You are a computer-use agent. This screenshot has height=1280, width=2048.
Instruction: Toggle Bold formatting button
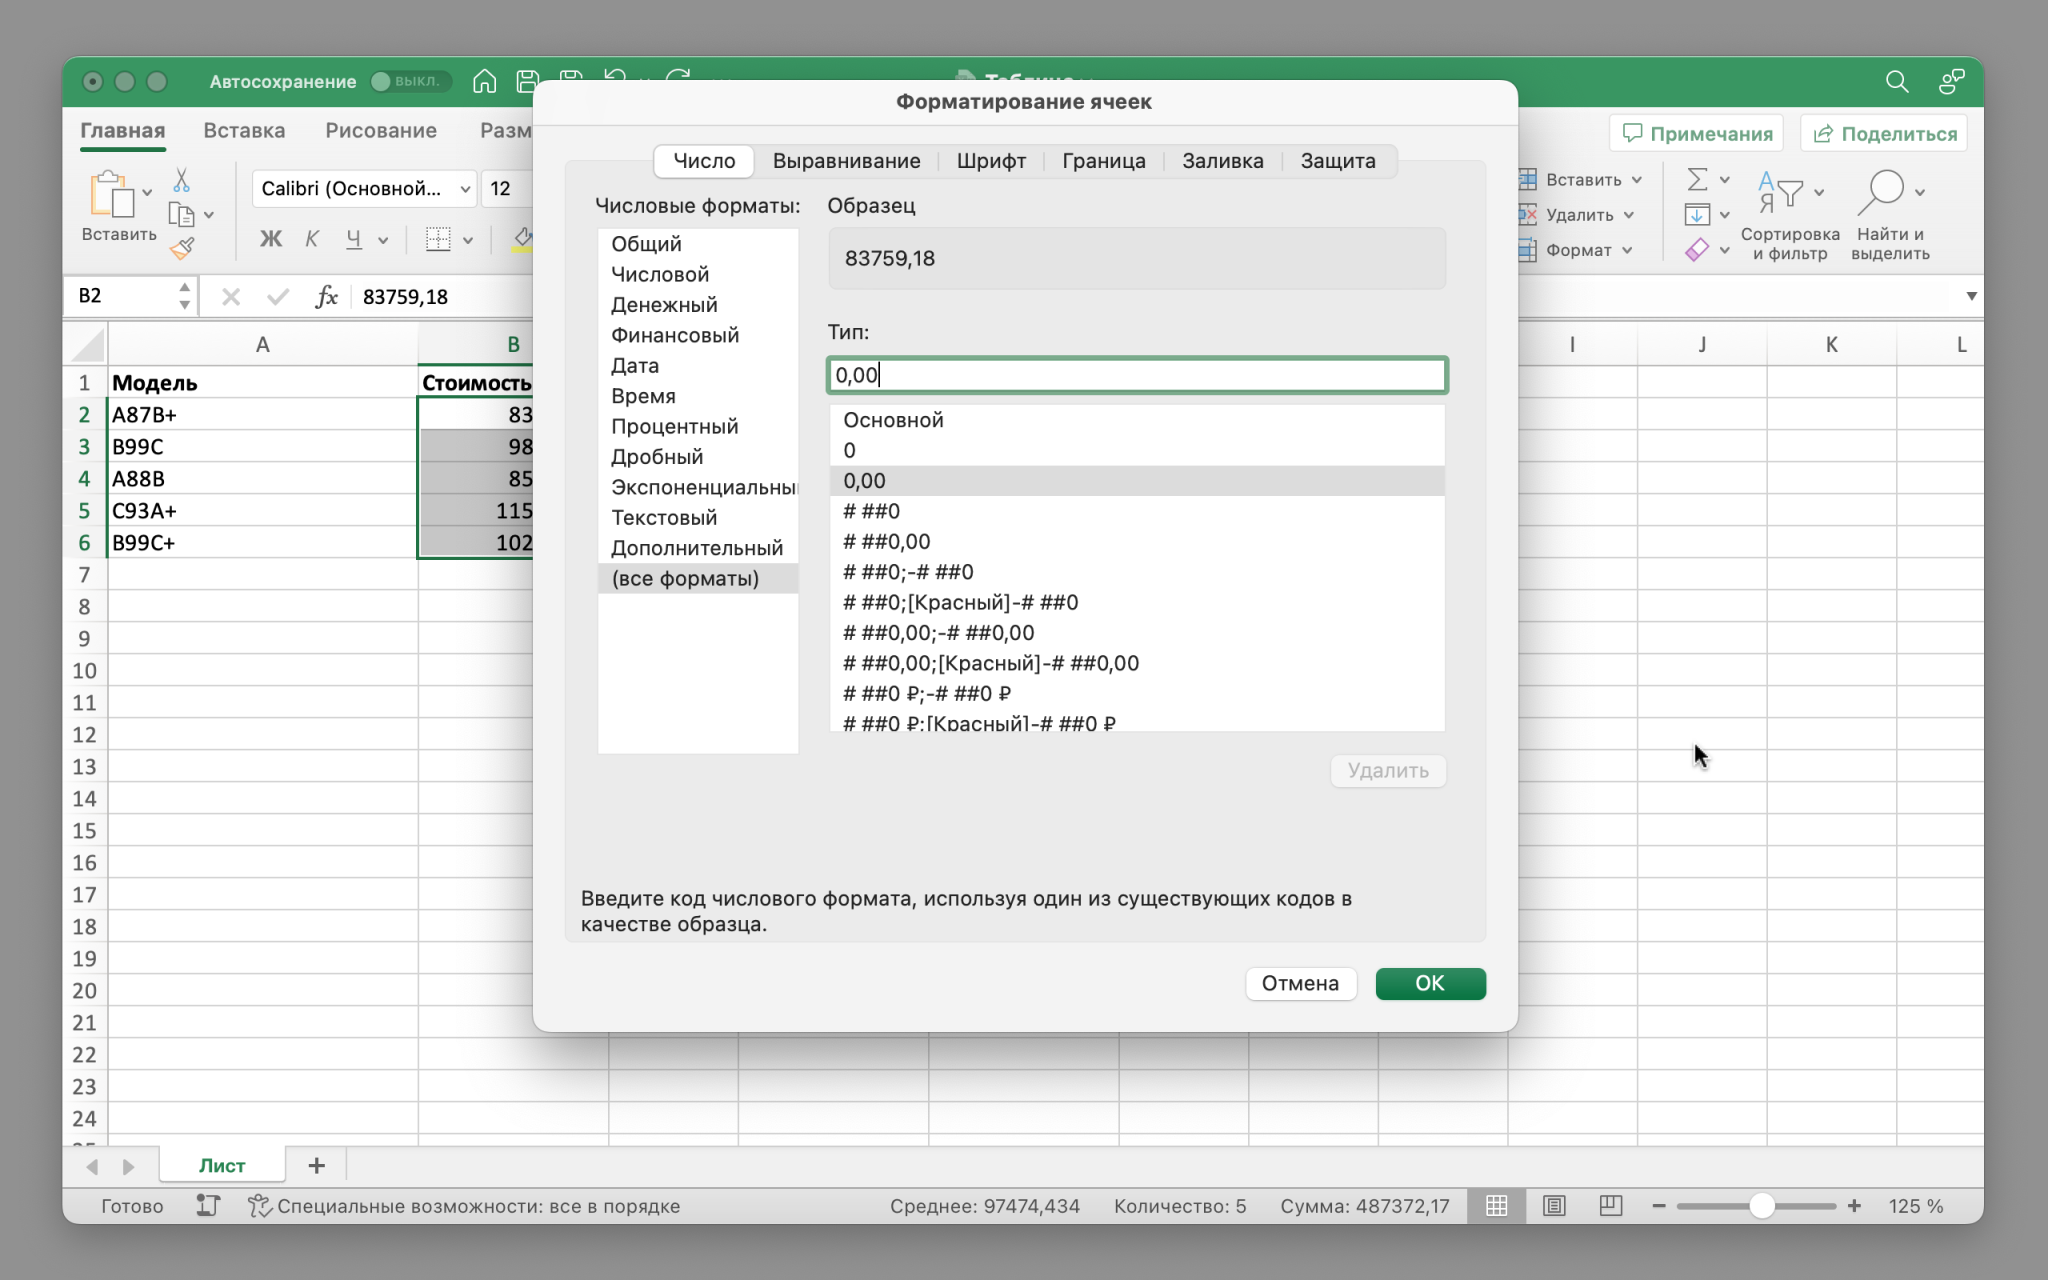click(x=270, y=239)
